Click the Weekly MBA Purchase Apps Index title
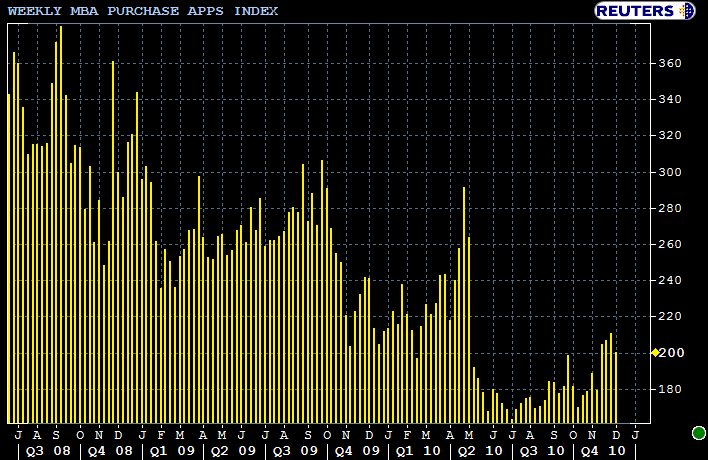The image size is (708, 460). click(x=143, y=11)
